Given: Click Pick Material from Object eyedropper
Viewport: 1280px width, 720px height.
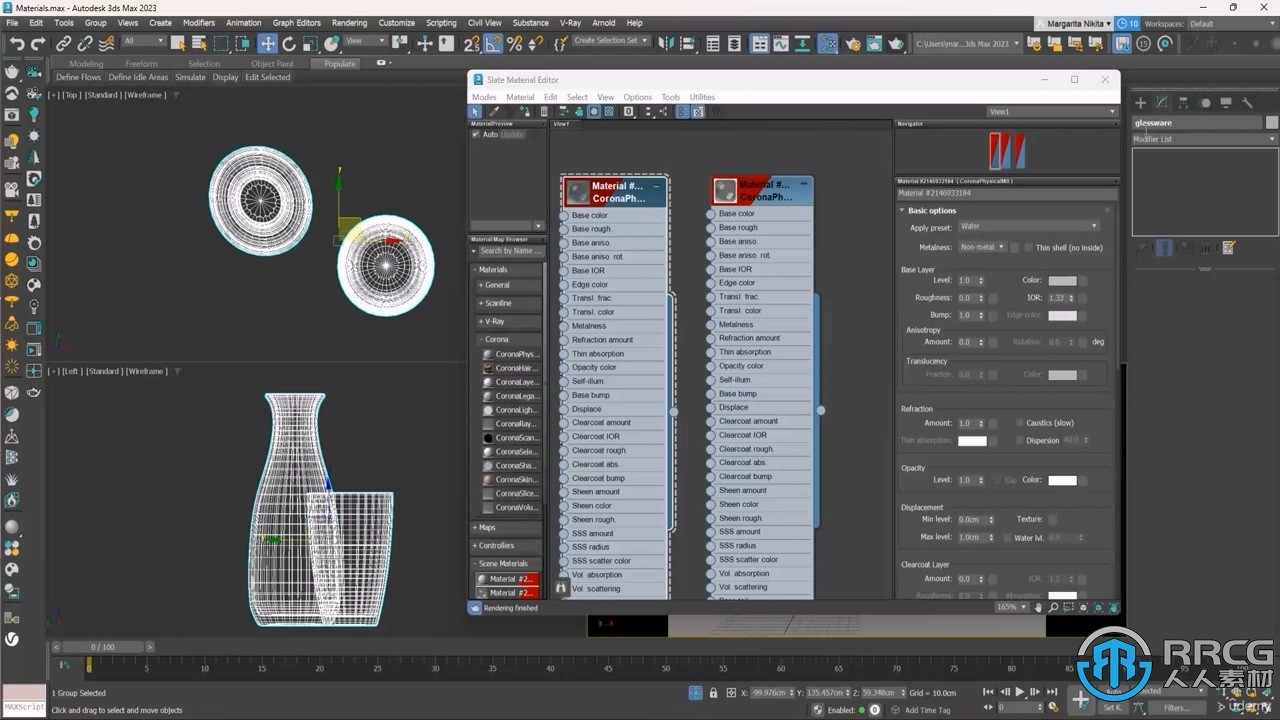Looking at the screenshot, I should point(493,112).
